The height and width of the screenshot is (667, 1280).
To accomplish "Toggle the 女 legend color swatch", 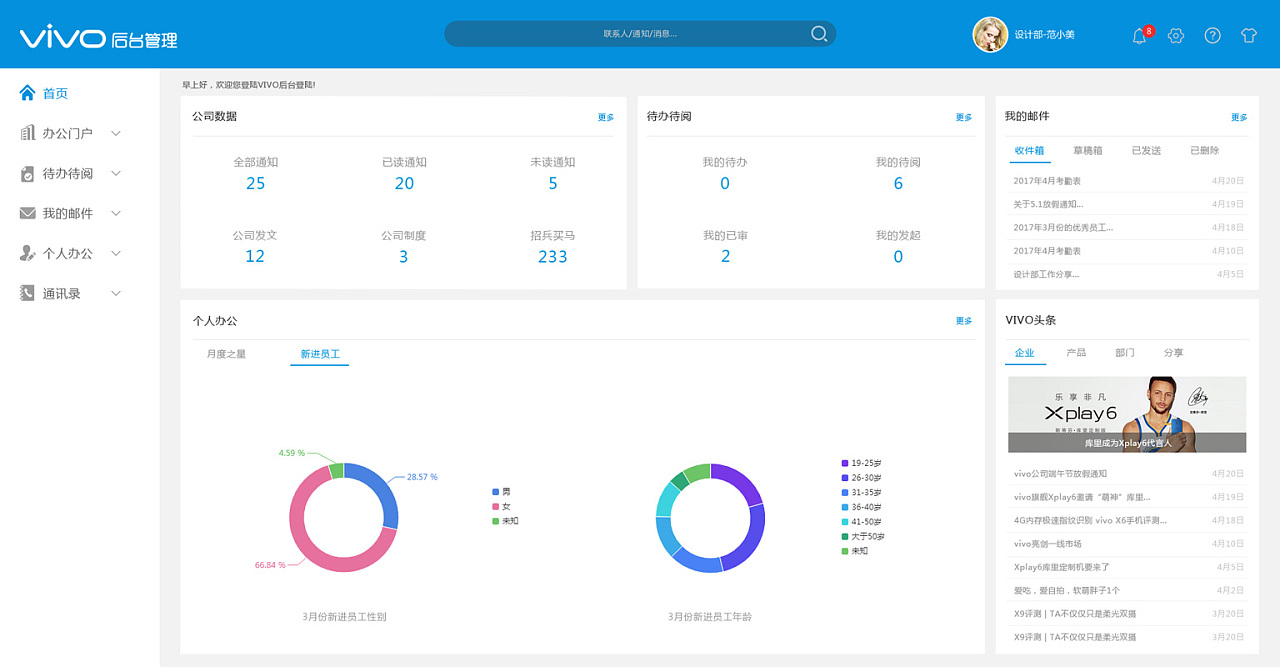I will (495, 506).
